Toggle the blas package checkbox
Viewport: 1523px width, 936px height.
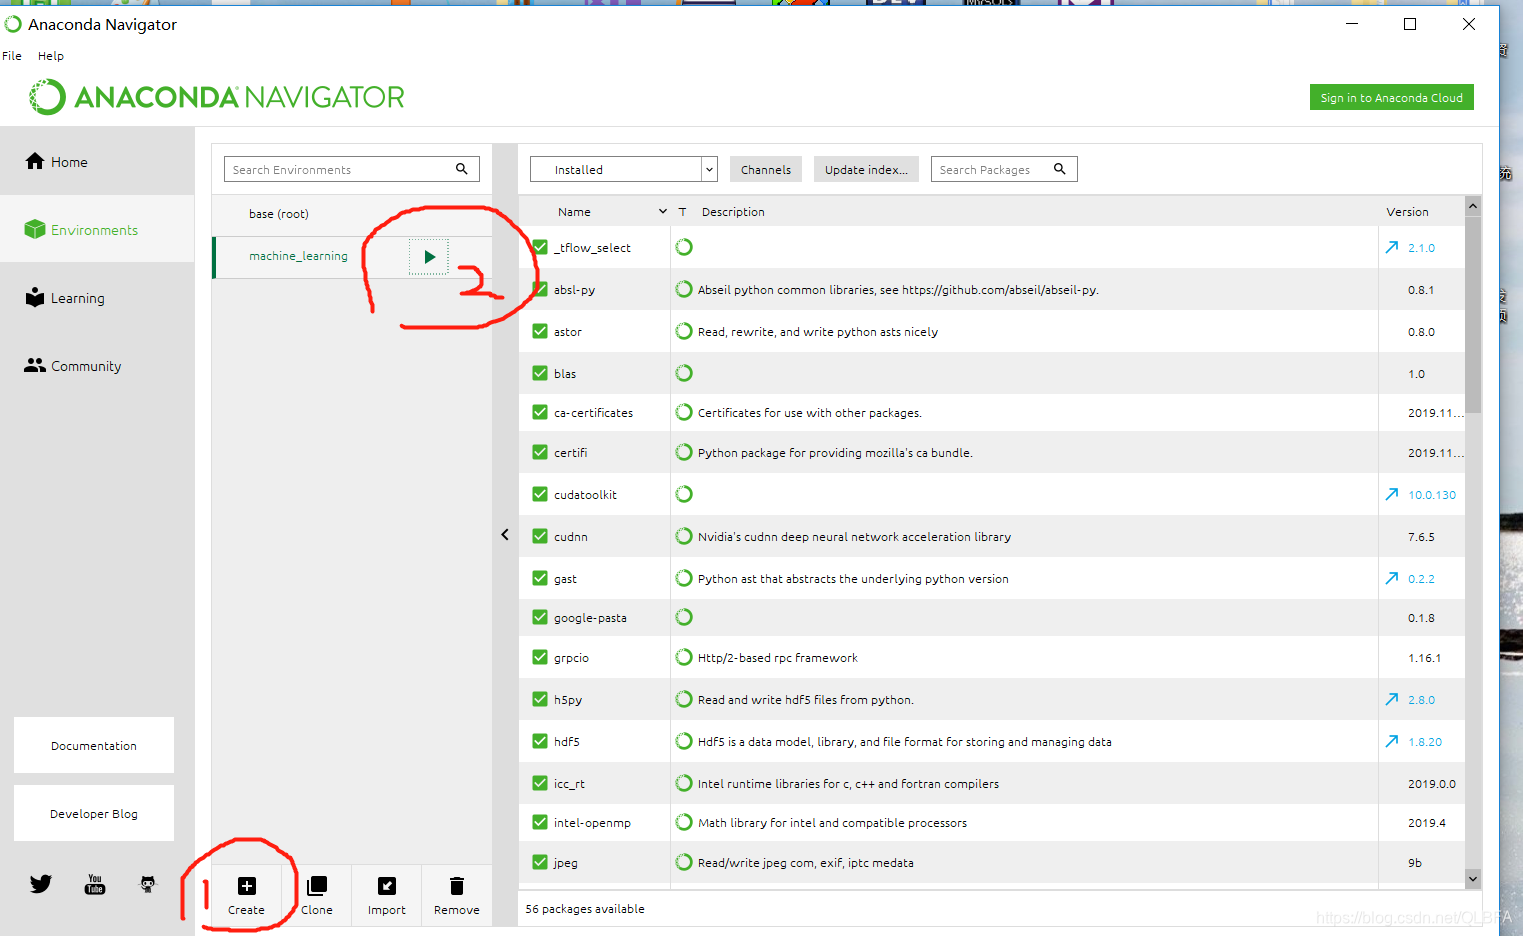(540, 373)
